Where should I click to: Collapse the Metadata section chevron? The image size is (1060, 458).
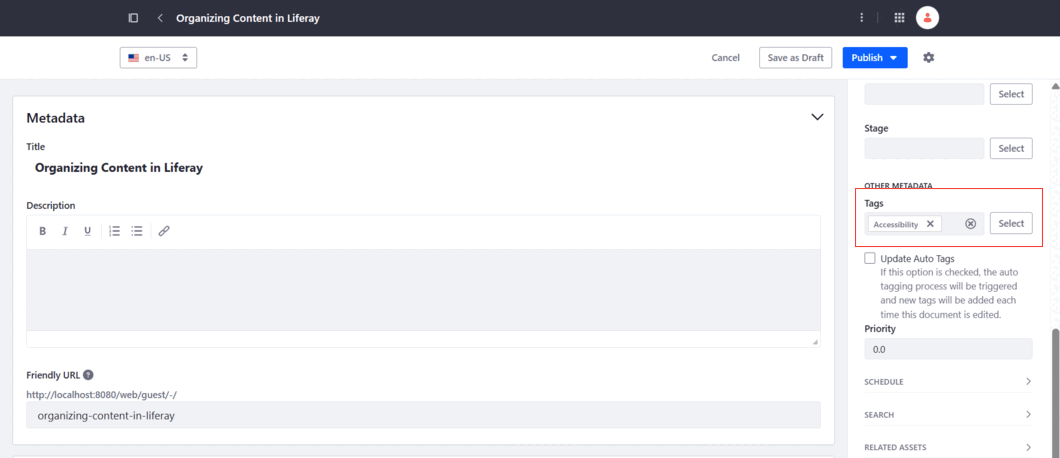[817, 117]
